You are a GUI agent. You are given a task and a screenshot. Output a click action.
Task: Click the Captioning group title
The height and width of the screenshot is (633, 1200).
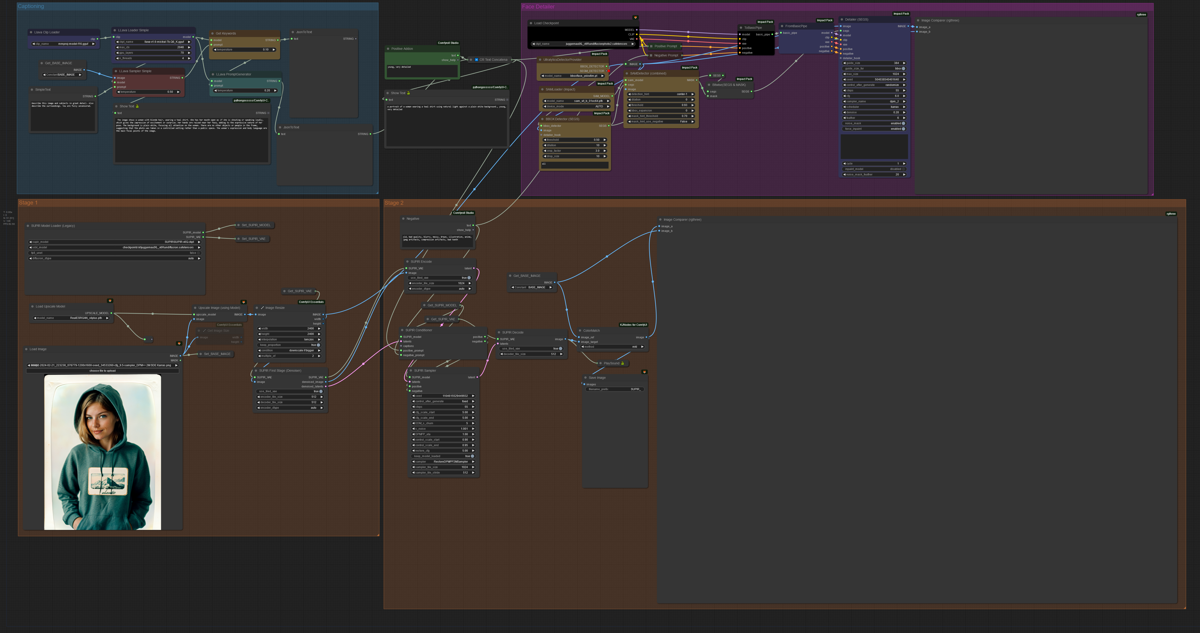pos(30,6)
